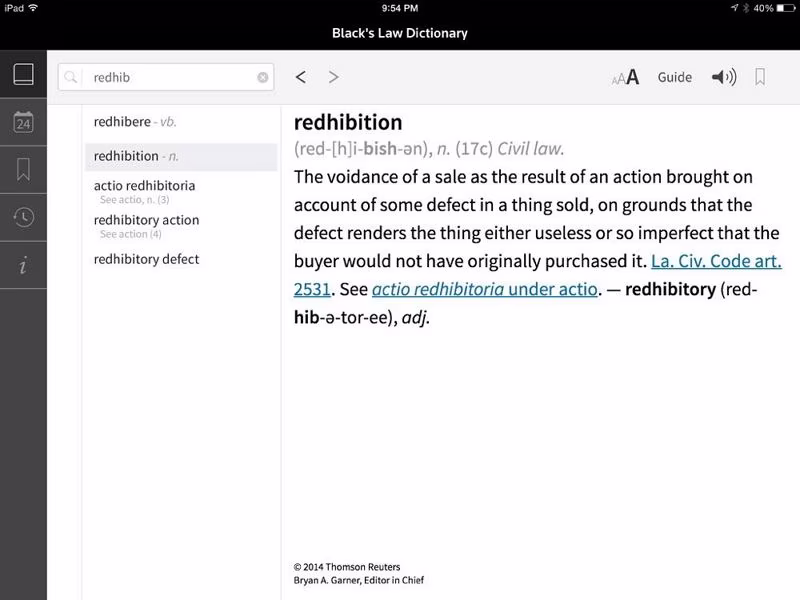Open saved bookmarks in the sidebar
This screenshot has width=800, height=600.
point(23,169)
